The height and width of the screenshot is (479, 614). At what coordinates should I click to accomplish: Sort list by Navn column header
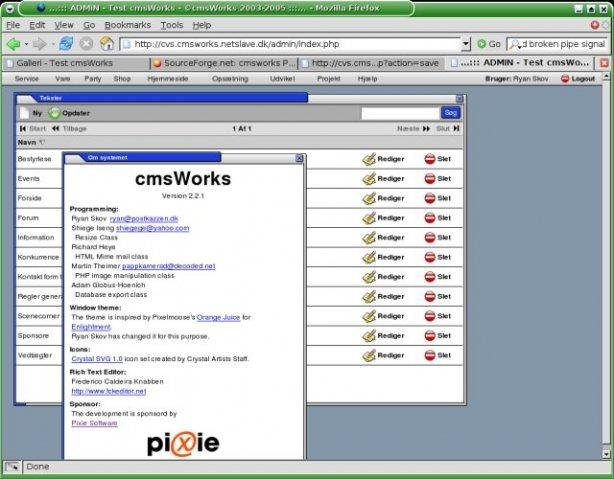(x=27, y=142)
